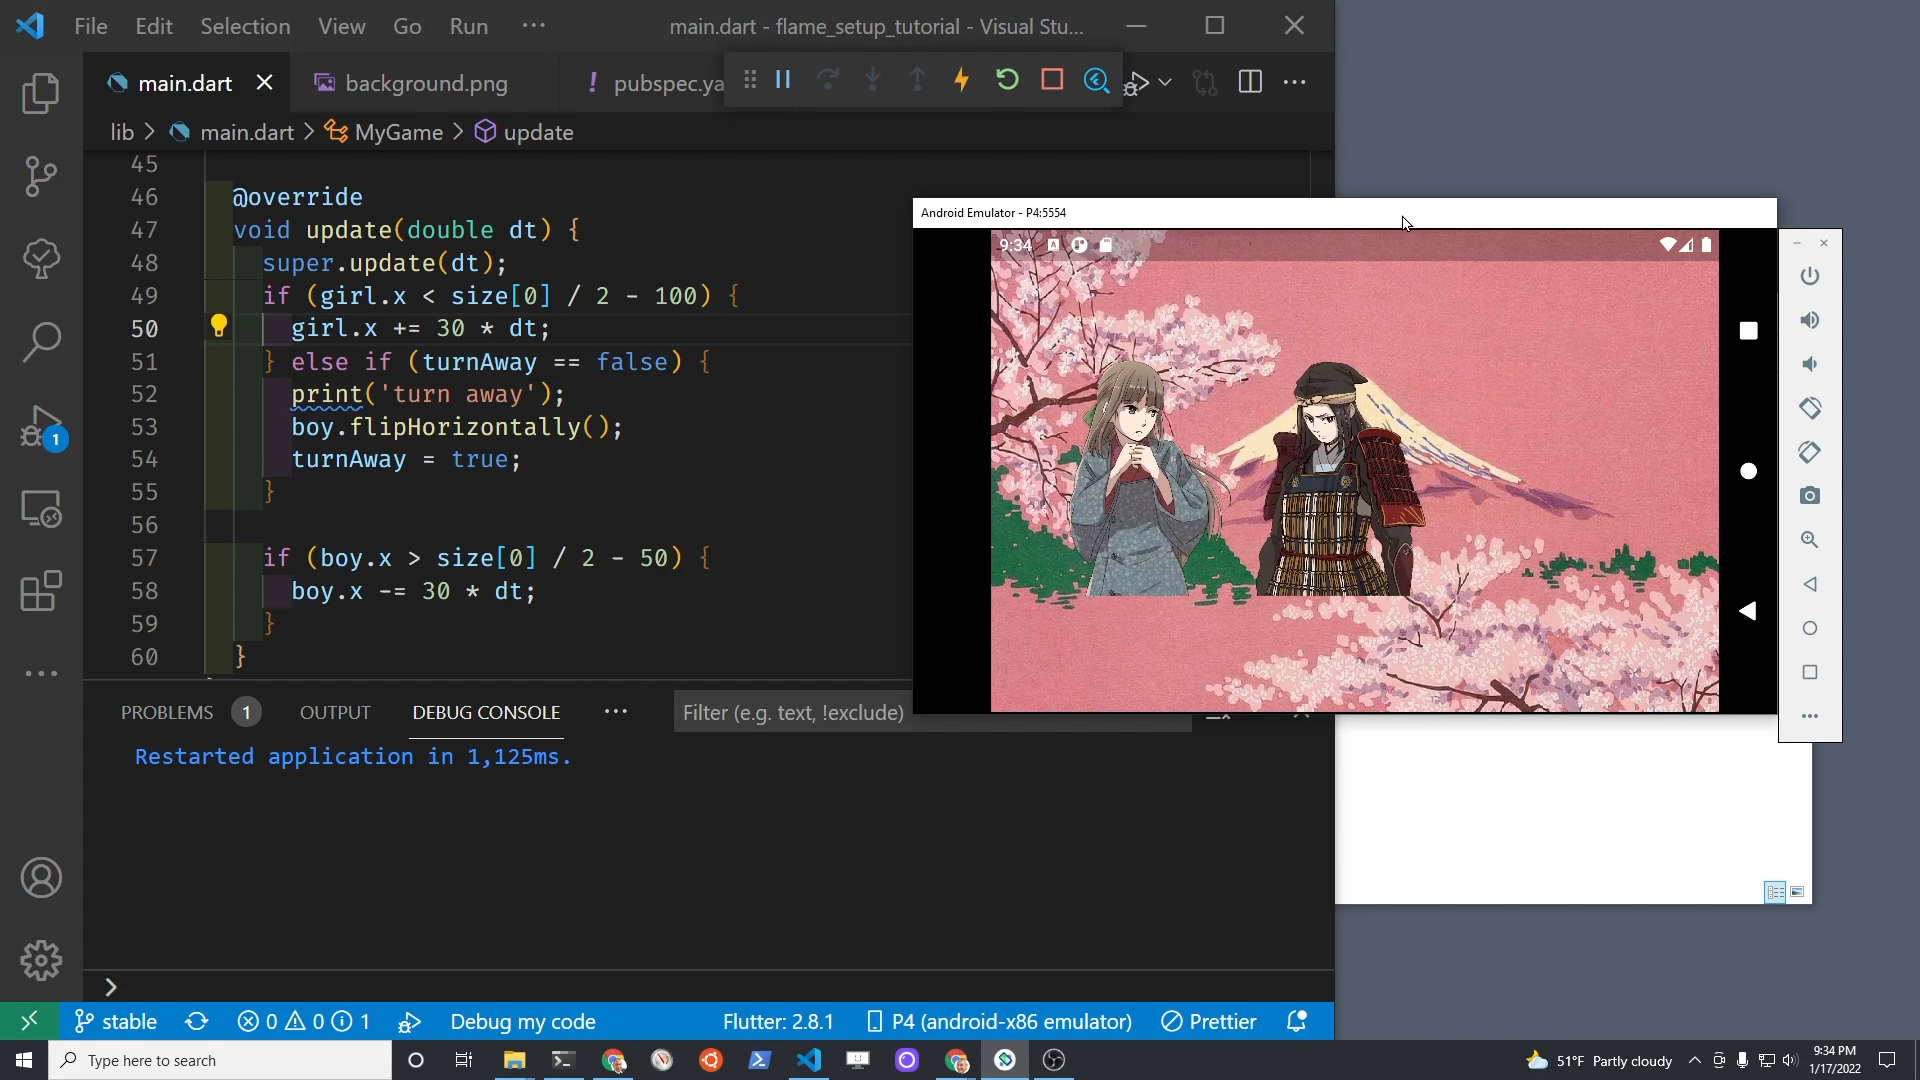Image resolution: width=1920 pixels, height=1080 pixels.
Task: Open the Widget Inspector from debug toolbar
Action: pos(1096,80)
